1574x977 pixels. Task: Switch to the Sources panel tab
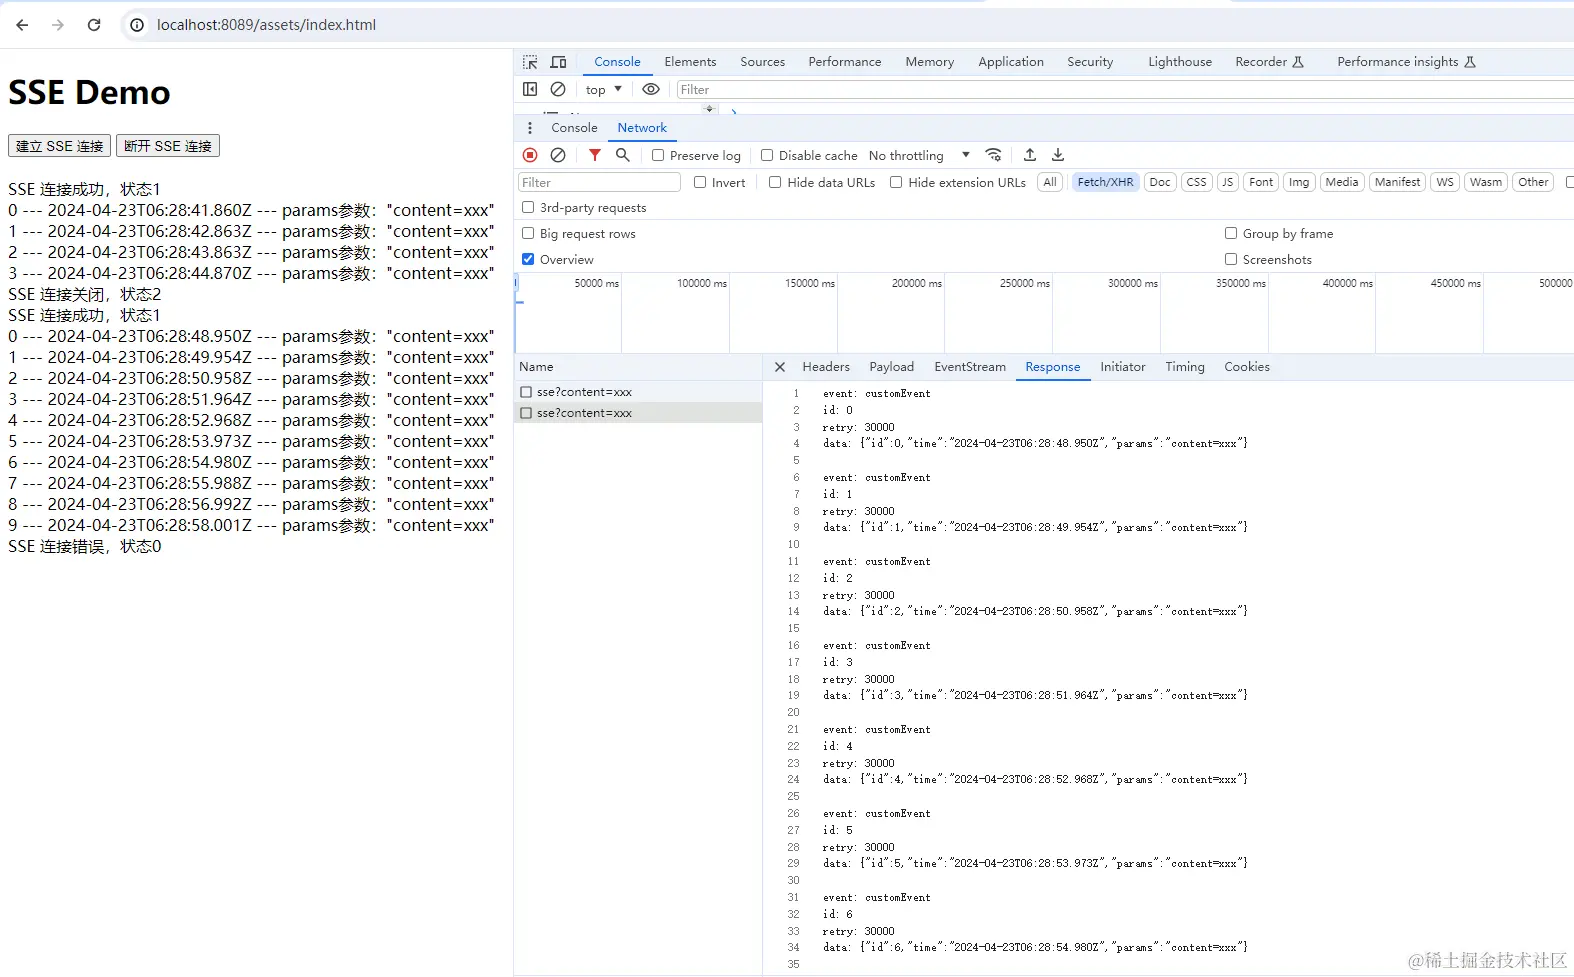click(762, 62)
